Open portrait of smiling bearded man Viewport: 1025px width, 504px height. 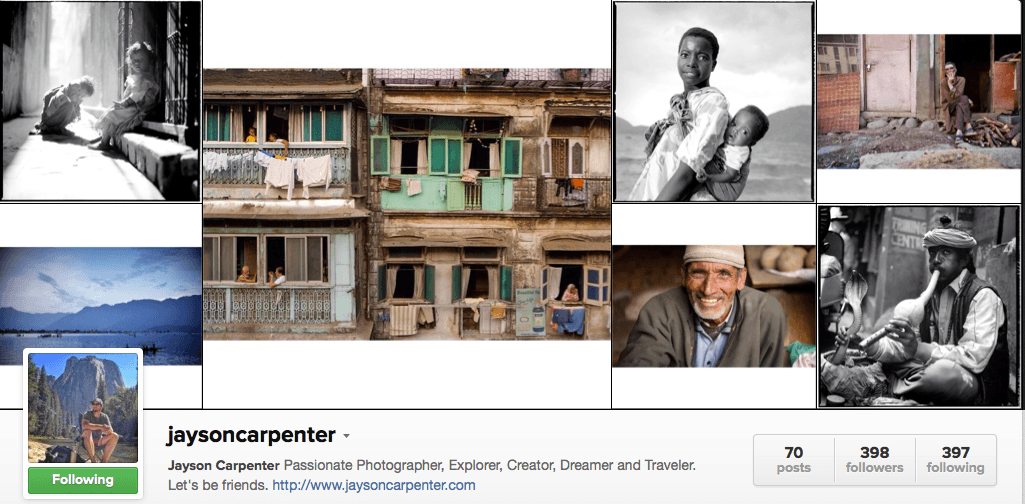[x=714, y=306]
